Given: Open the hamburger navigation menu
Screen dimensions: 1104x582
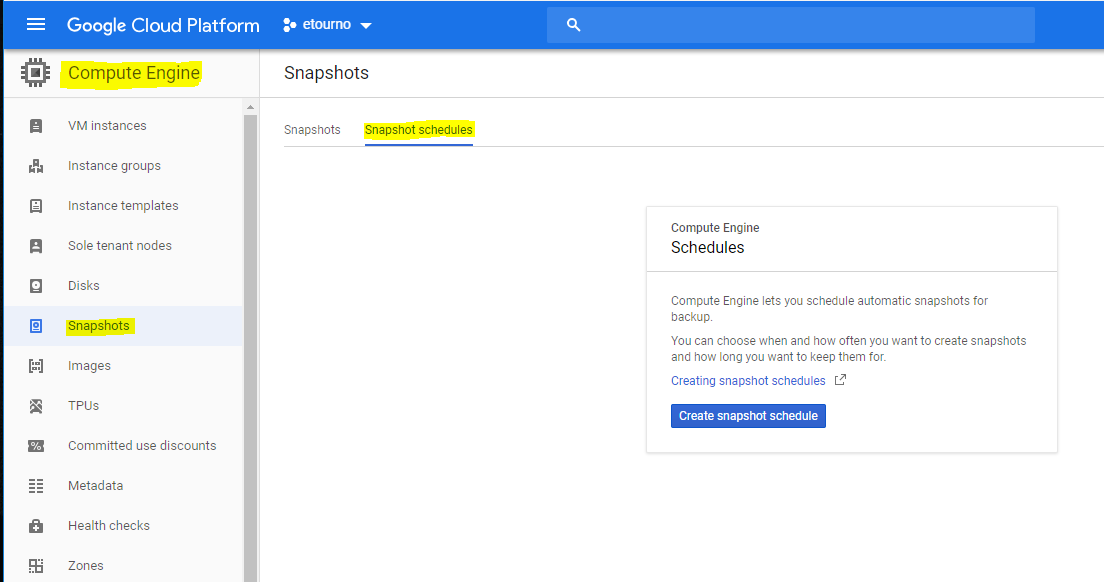Looking at the screenshot, I should click(36, 25).
